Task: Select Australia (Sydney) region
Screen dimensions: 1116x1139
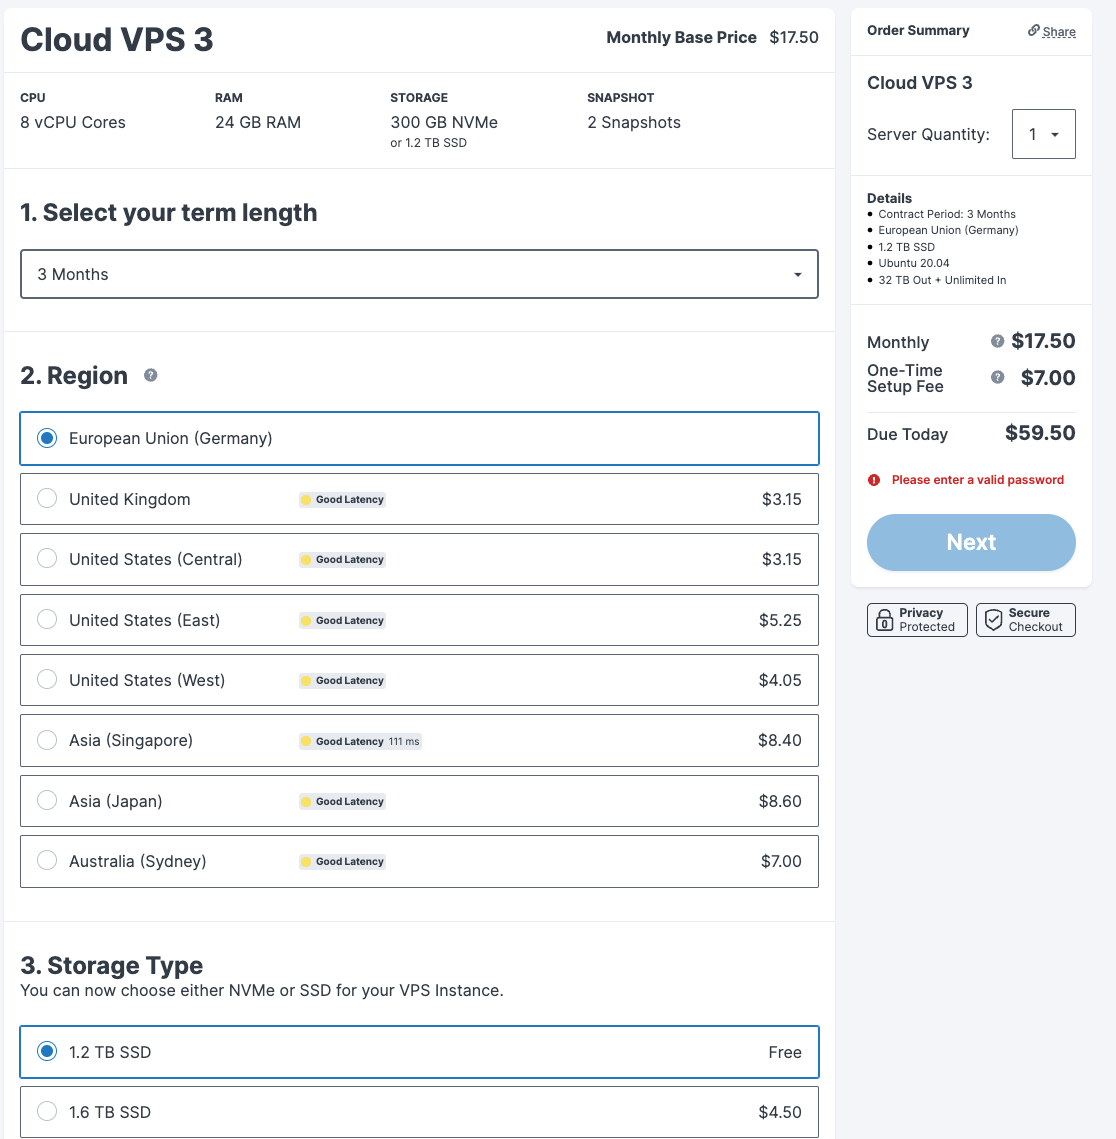Action: 419,862
